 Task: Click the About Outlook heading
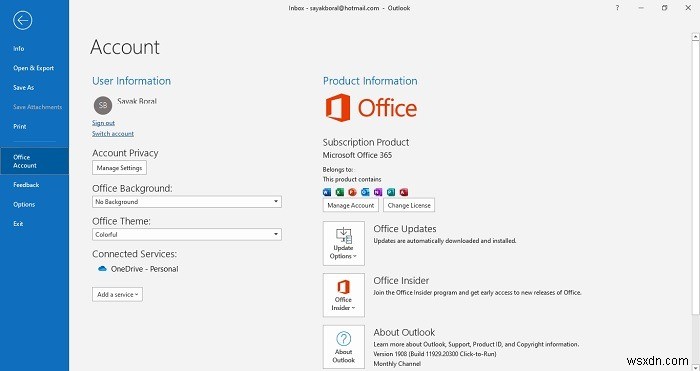[404, 332]
